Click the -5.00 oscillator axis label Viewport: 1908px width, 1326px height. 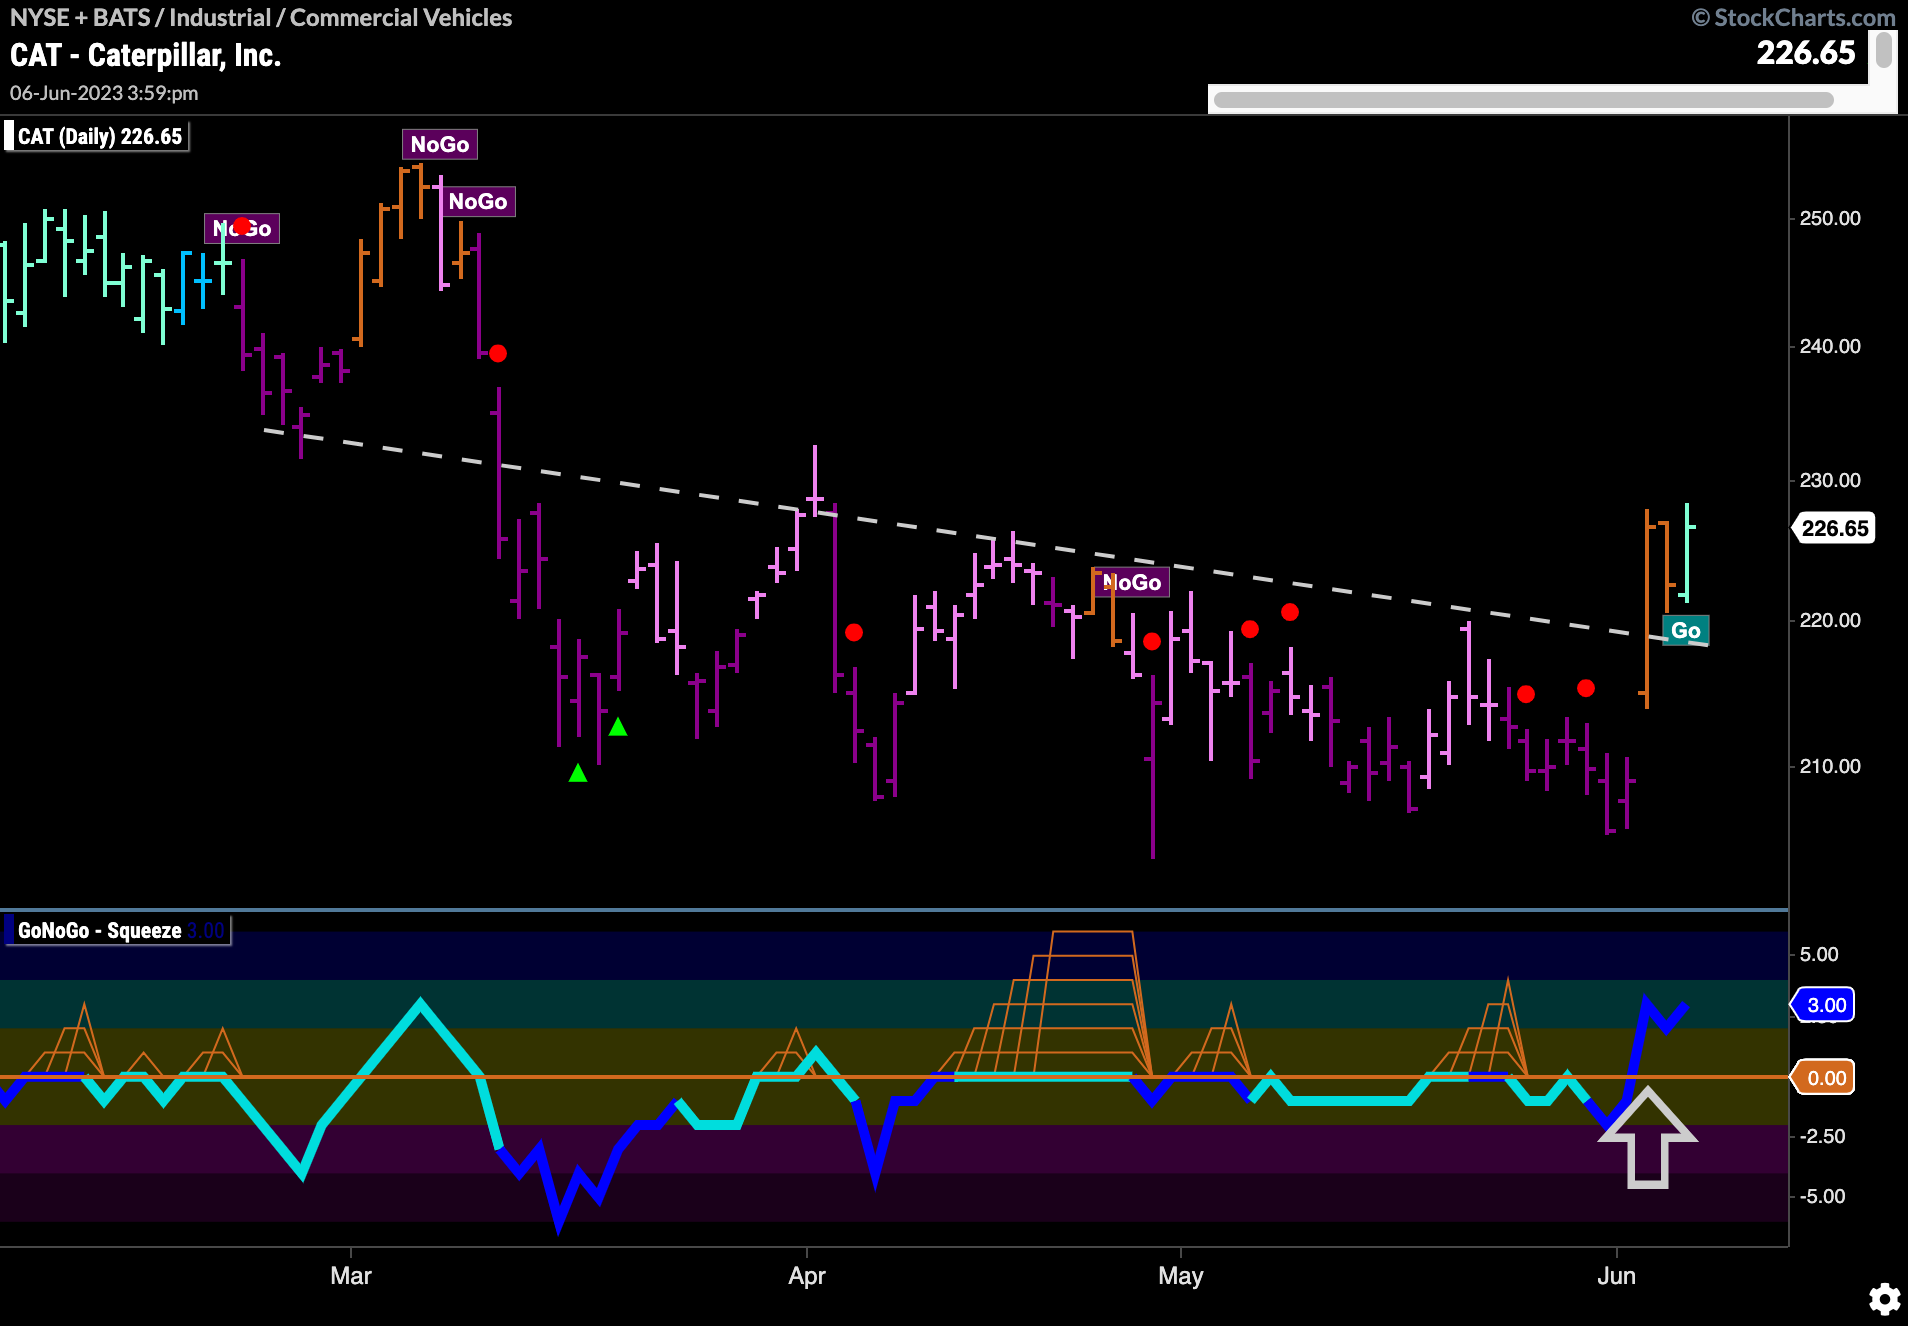[1822, 1196]
